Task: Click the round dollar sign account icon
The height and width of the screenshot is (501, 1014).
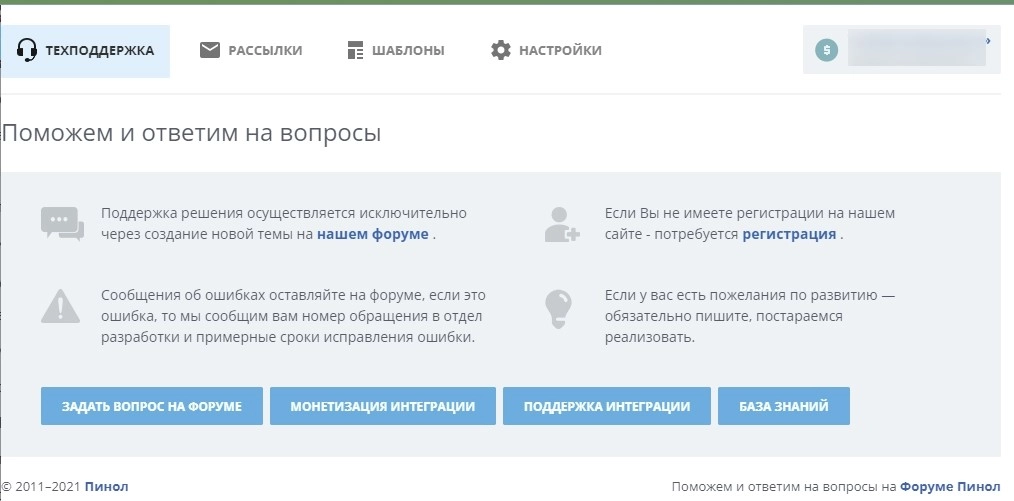Action: 826,50
